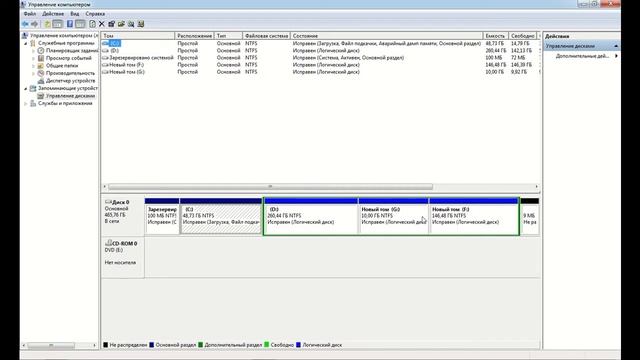640x360 pixels.
Task: Collapse the Управление дисками actions section arrow
Action: [616, 46]
